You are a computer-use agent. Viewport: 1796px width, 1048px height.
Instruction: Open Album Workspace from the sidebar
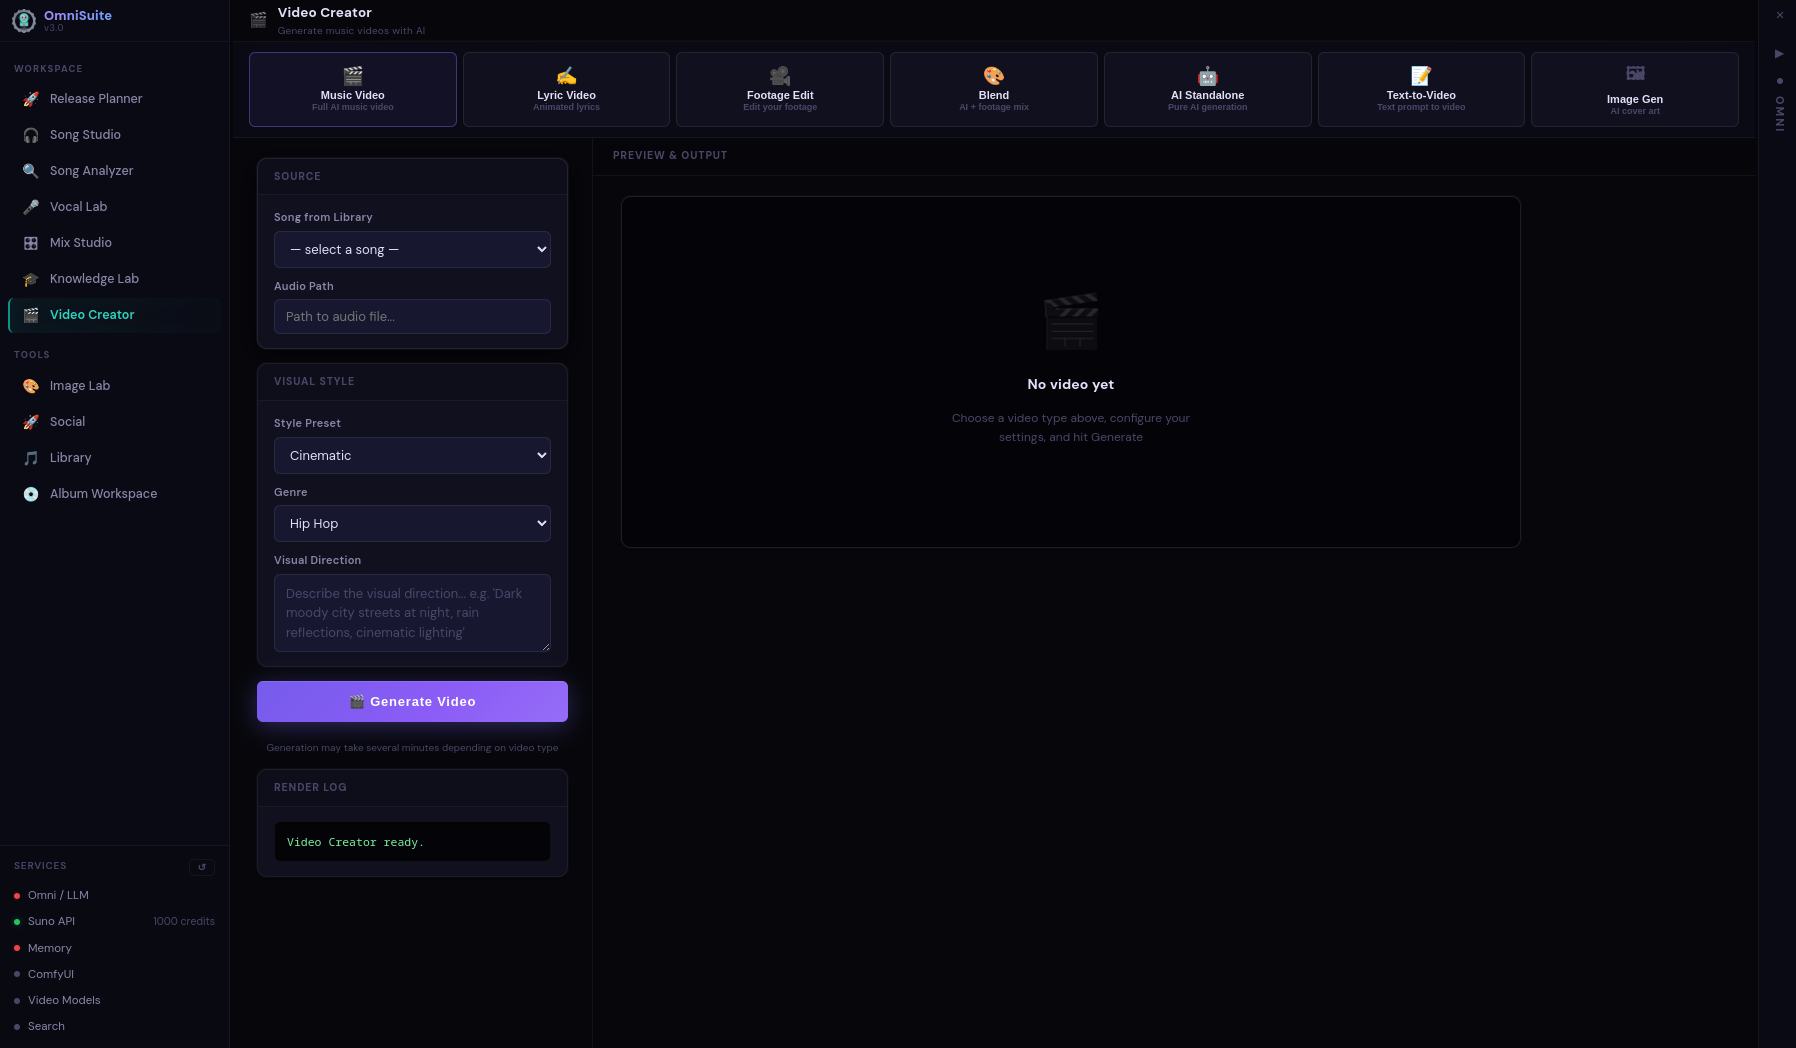(103, 493)
